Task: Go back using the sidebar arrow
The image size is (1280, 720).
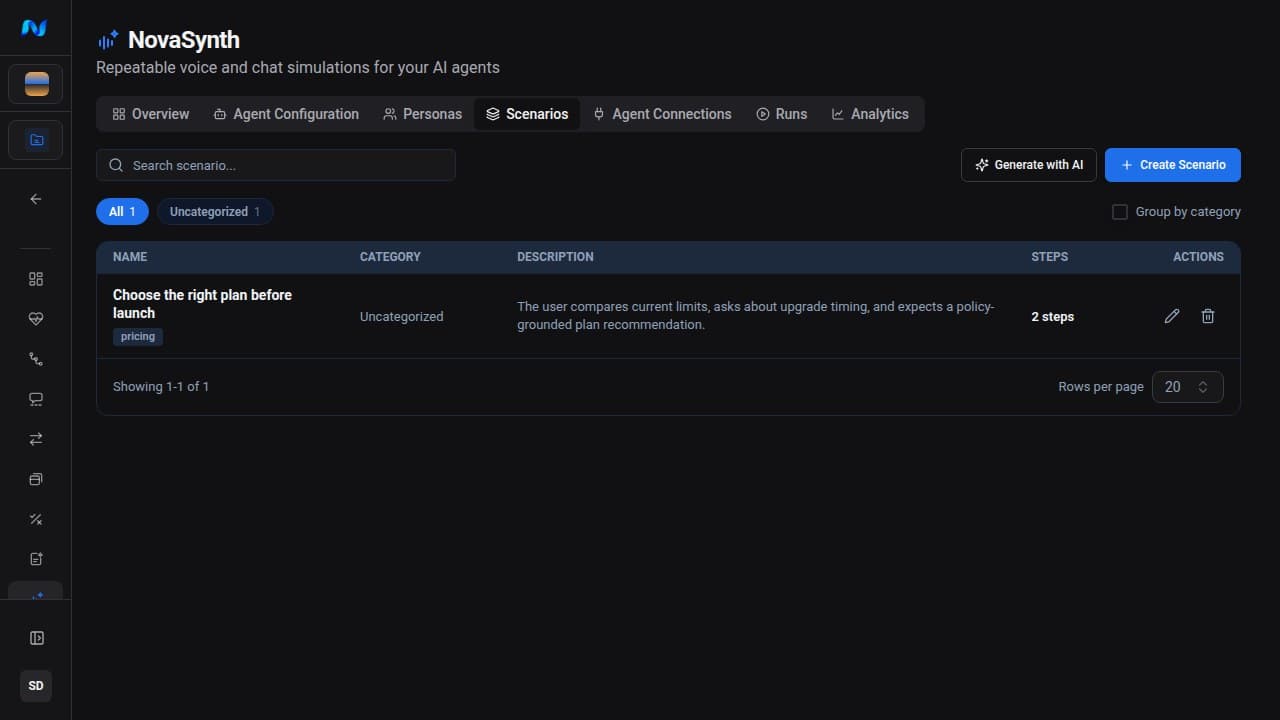Action: (36, 199)
